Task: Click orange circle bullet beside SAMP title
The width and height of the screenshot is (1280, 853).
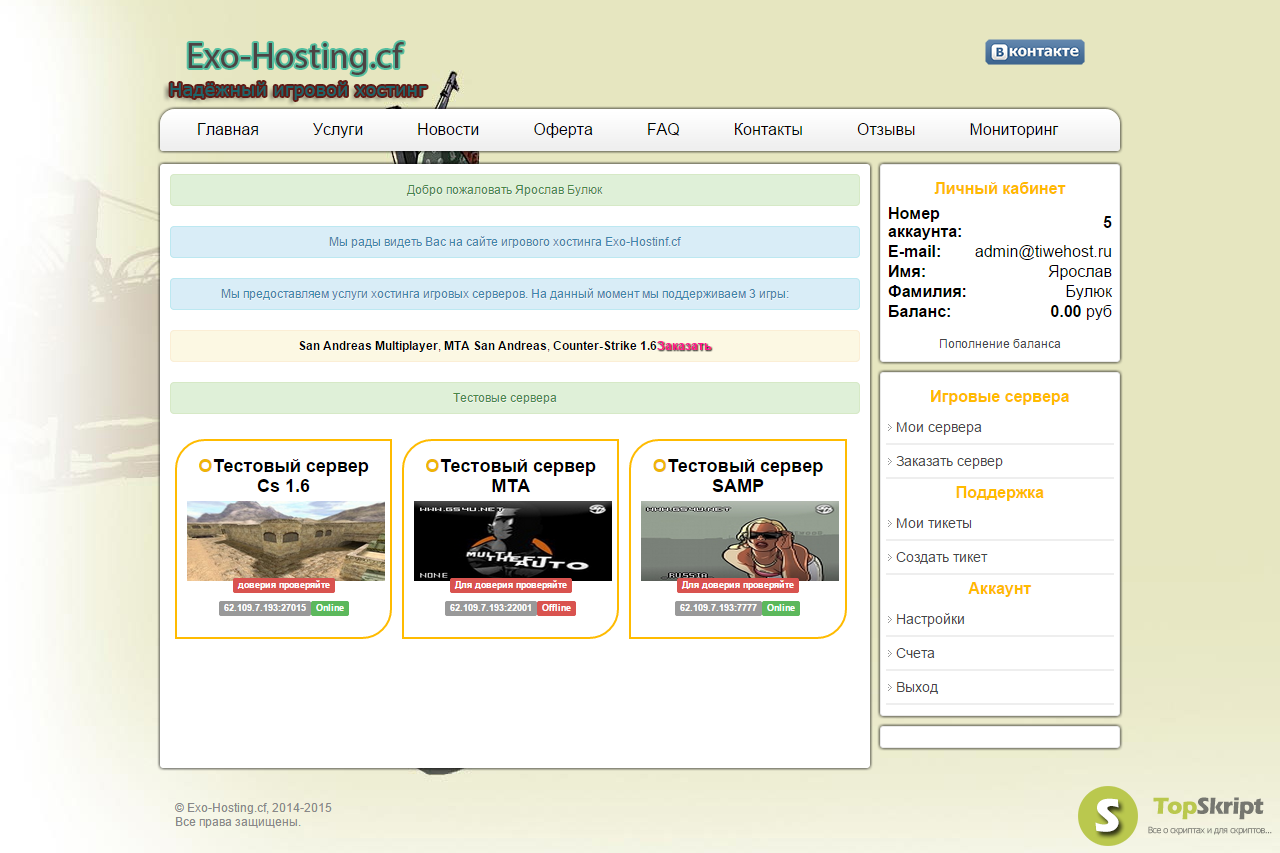Action: [659, 466]
